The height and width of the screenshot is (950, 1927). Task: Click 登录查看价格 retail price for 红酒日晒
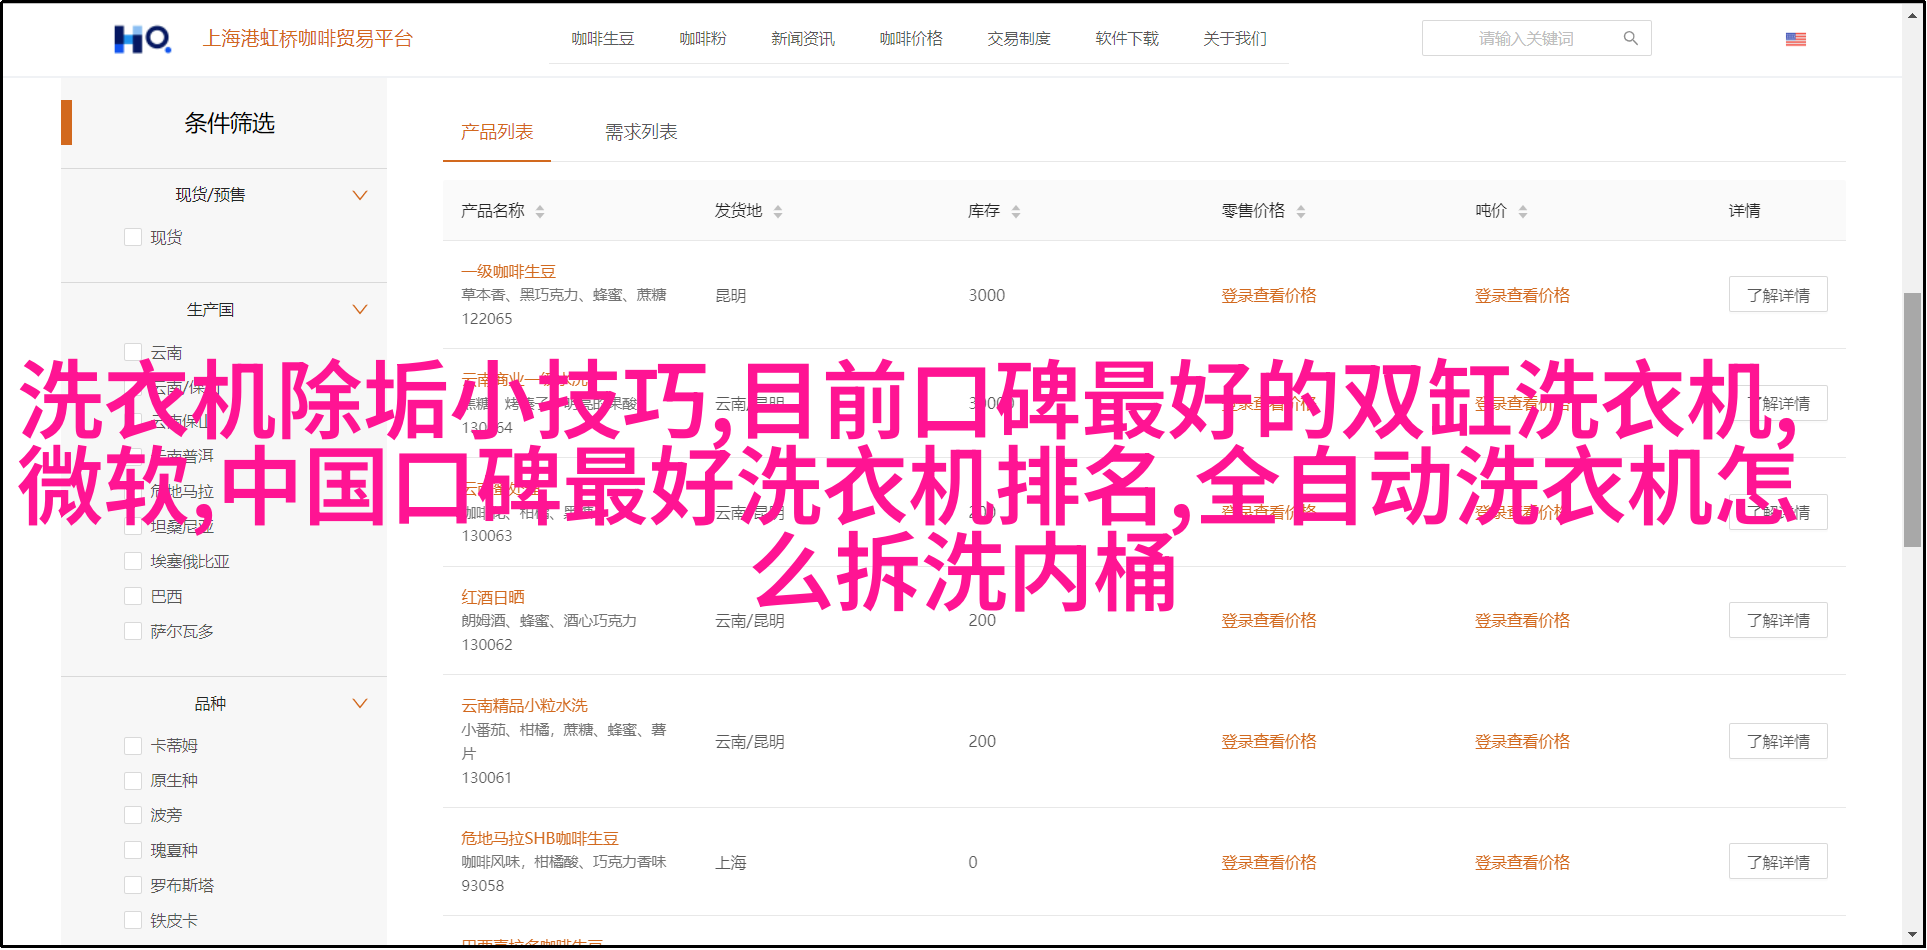(1269, 621)
